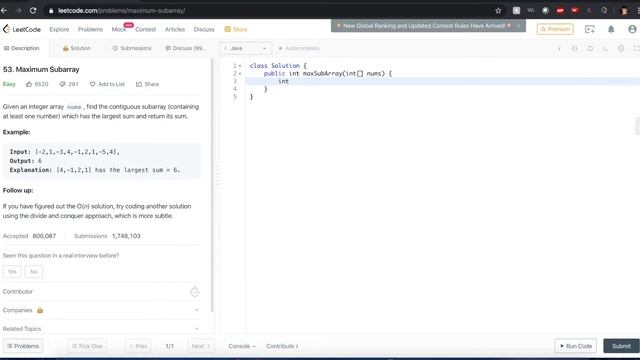Run the code

coord(576,346)
